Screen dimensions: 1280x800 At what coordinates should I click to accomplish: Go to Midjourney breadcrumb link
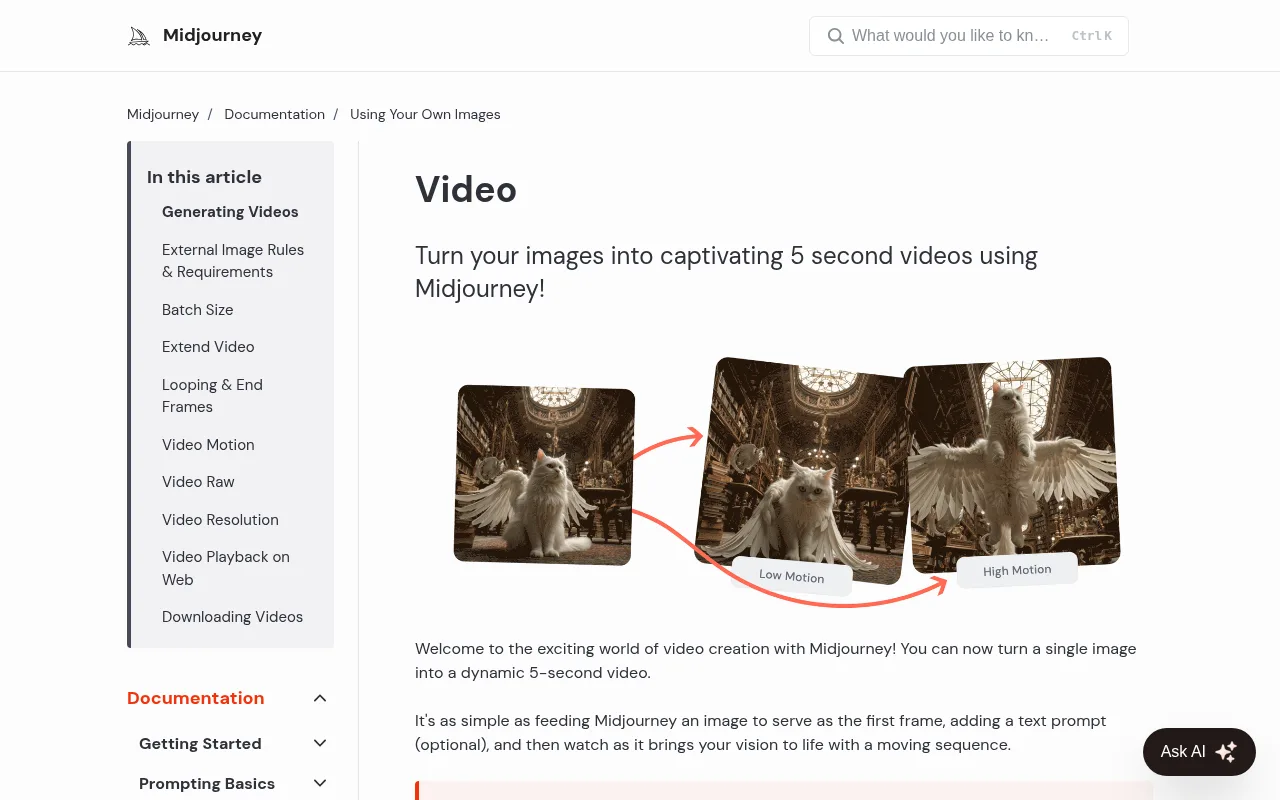163,114
